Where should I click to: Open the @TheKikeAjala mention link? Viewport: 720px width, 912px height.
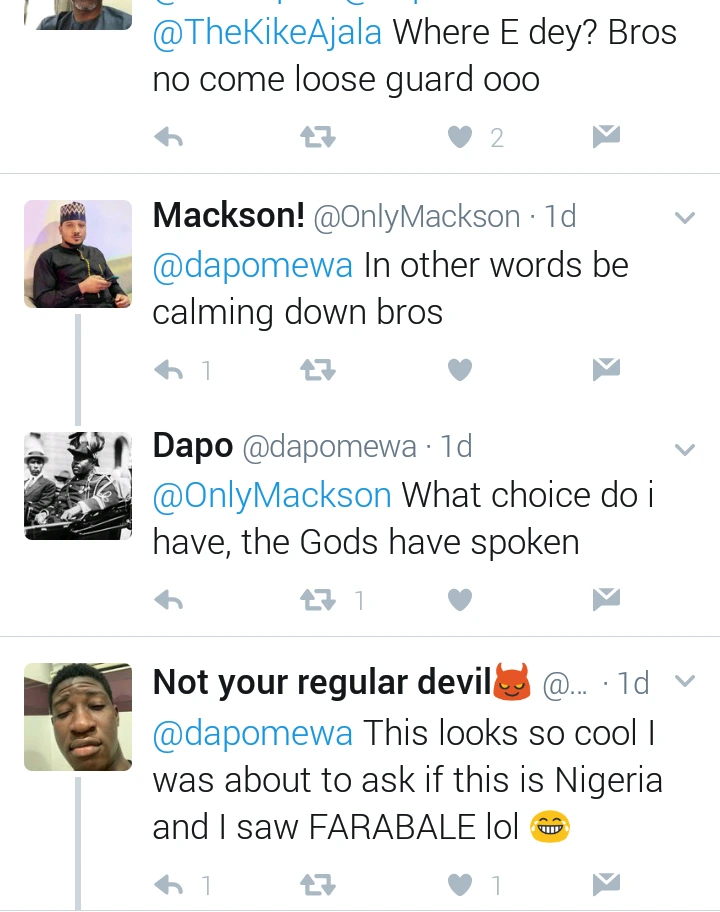coord(267,33)
